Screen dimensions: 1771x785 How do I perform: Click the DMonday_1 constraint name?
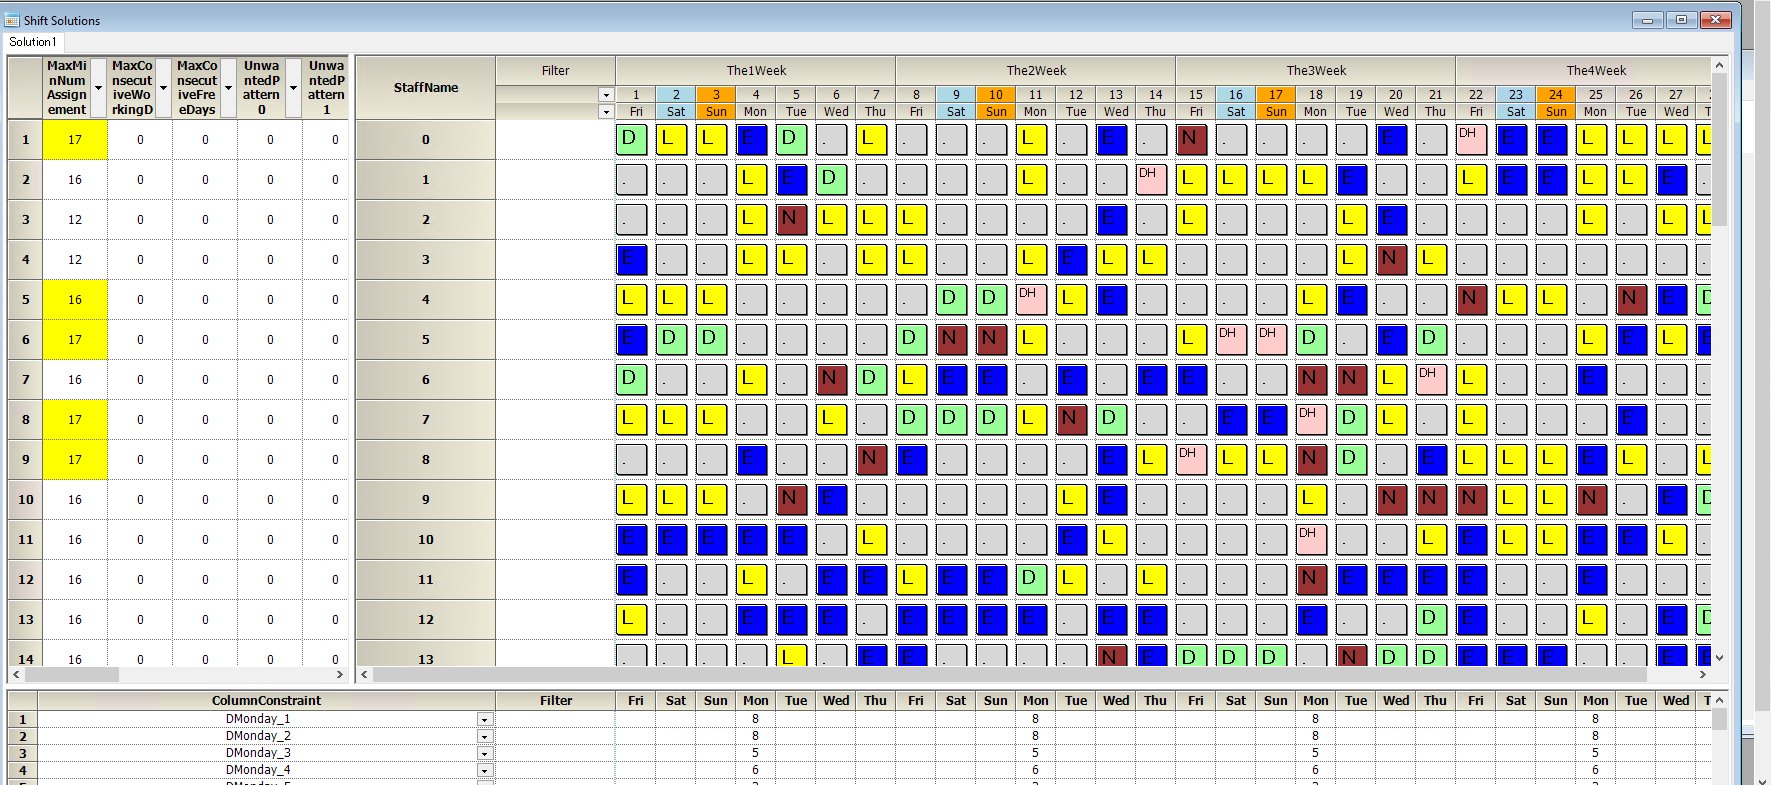258,719
